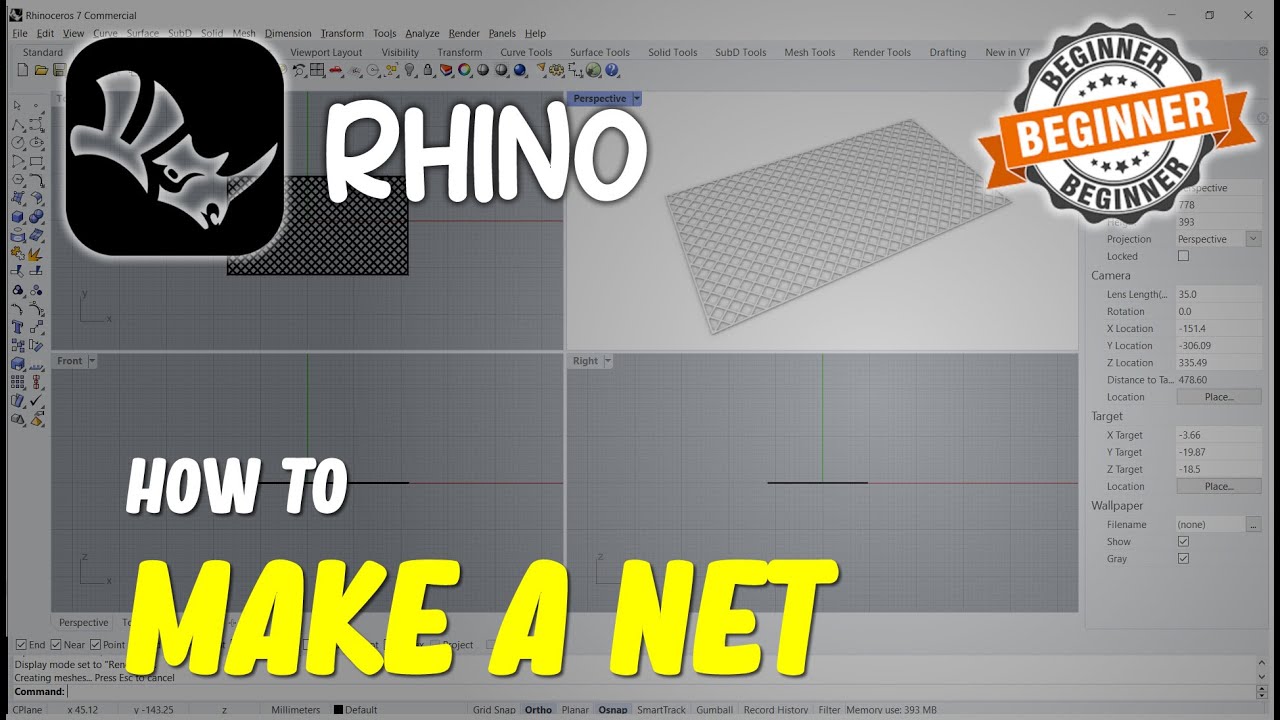The height and width of the screenshot is (720, 1280).
Task: Click Record History in status bar
Action: (775, 710)
